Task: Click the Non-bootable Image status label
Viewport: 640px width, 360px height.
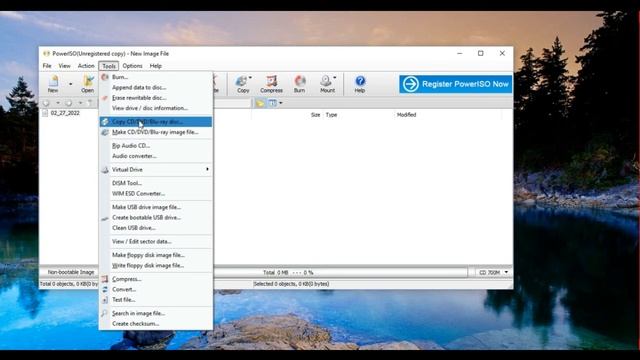Action: (x=71, y=272)
